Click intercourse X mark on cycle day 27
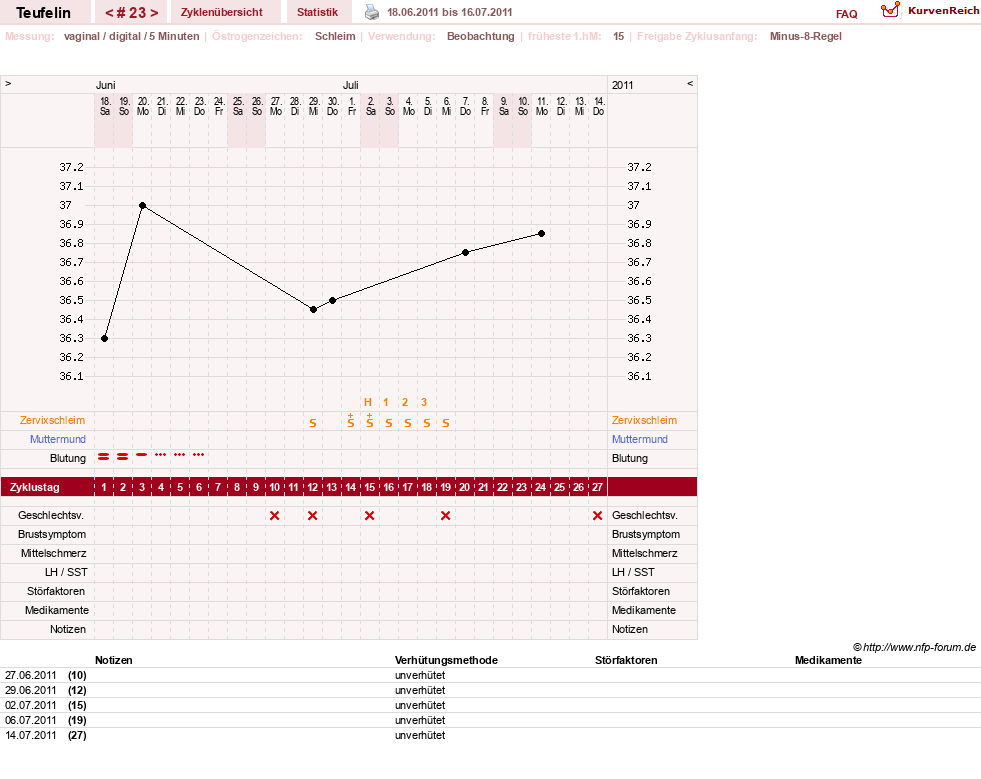This screenshot has width=981, height=779. click(597, 516)
